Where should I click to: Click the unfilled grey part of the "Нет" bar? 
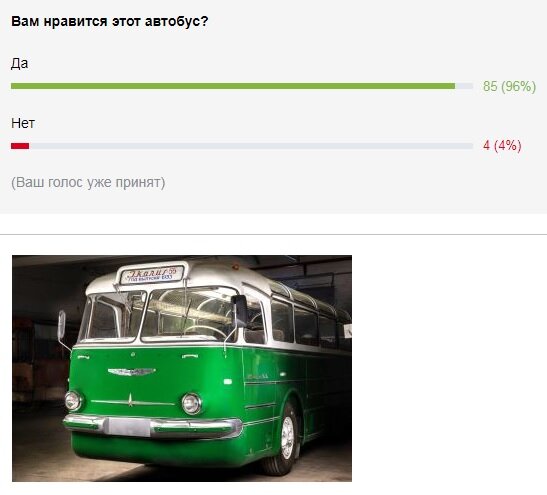tap(251, 146)
